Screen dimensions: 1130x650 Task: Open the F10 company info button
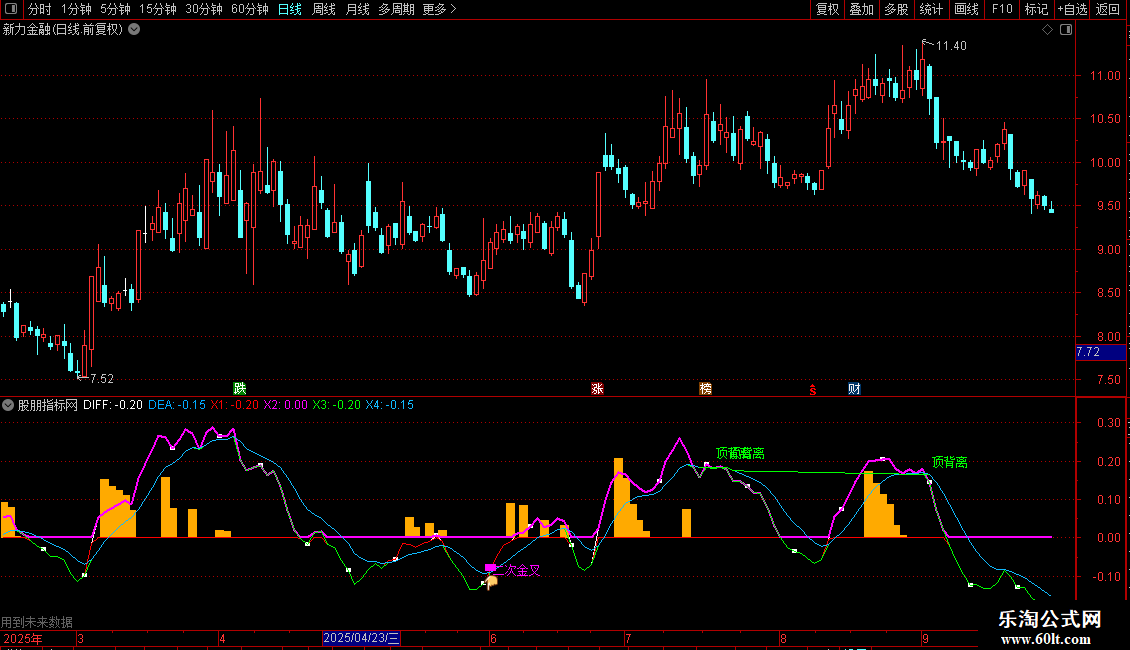[1002, 9]
